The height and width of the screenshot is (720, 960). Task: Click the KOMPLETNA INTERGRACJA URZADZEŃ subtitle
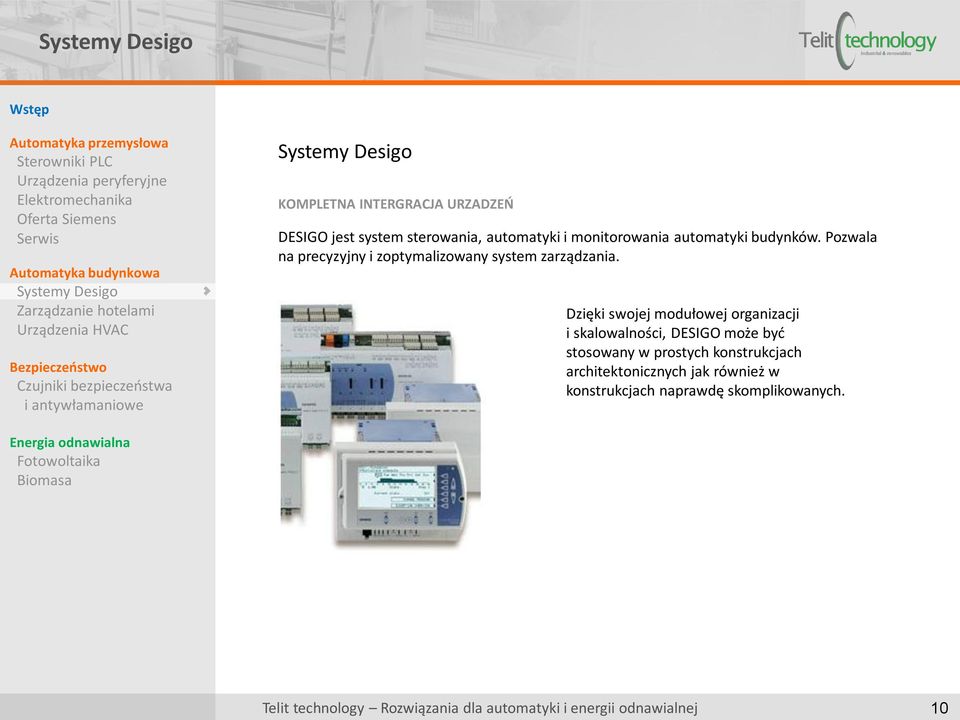tap(396, 204)
